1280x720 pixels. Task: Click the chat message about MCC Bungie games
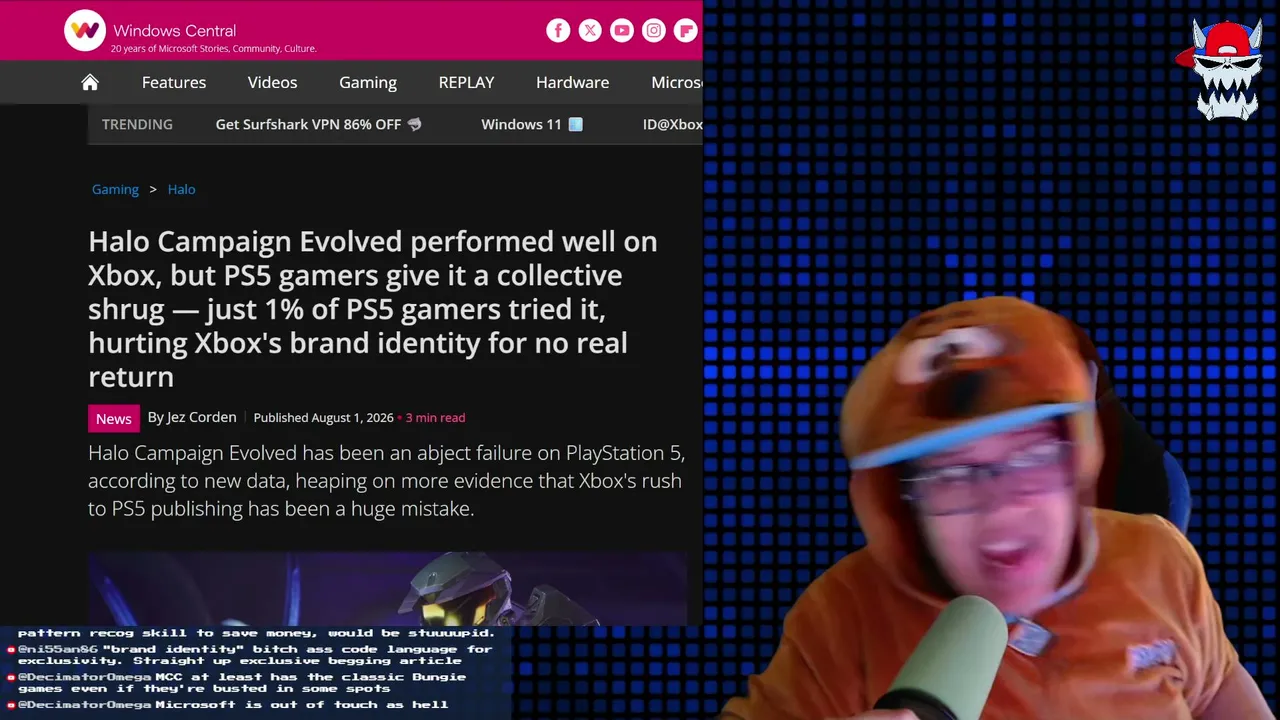[x=236, y=682]
